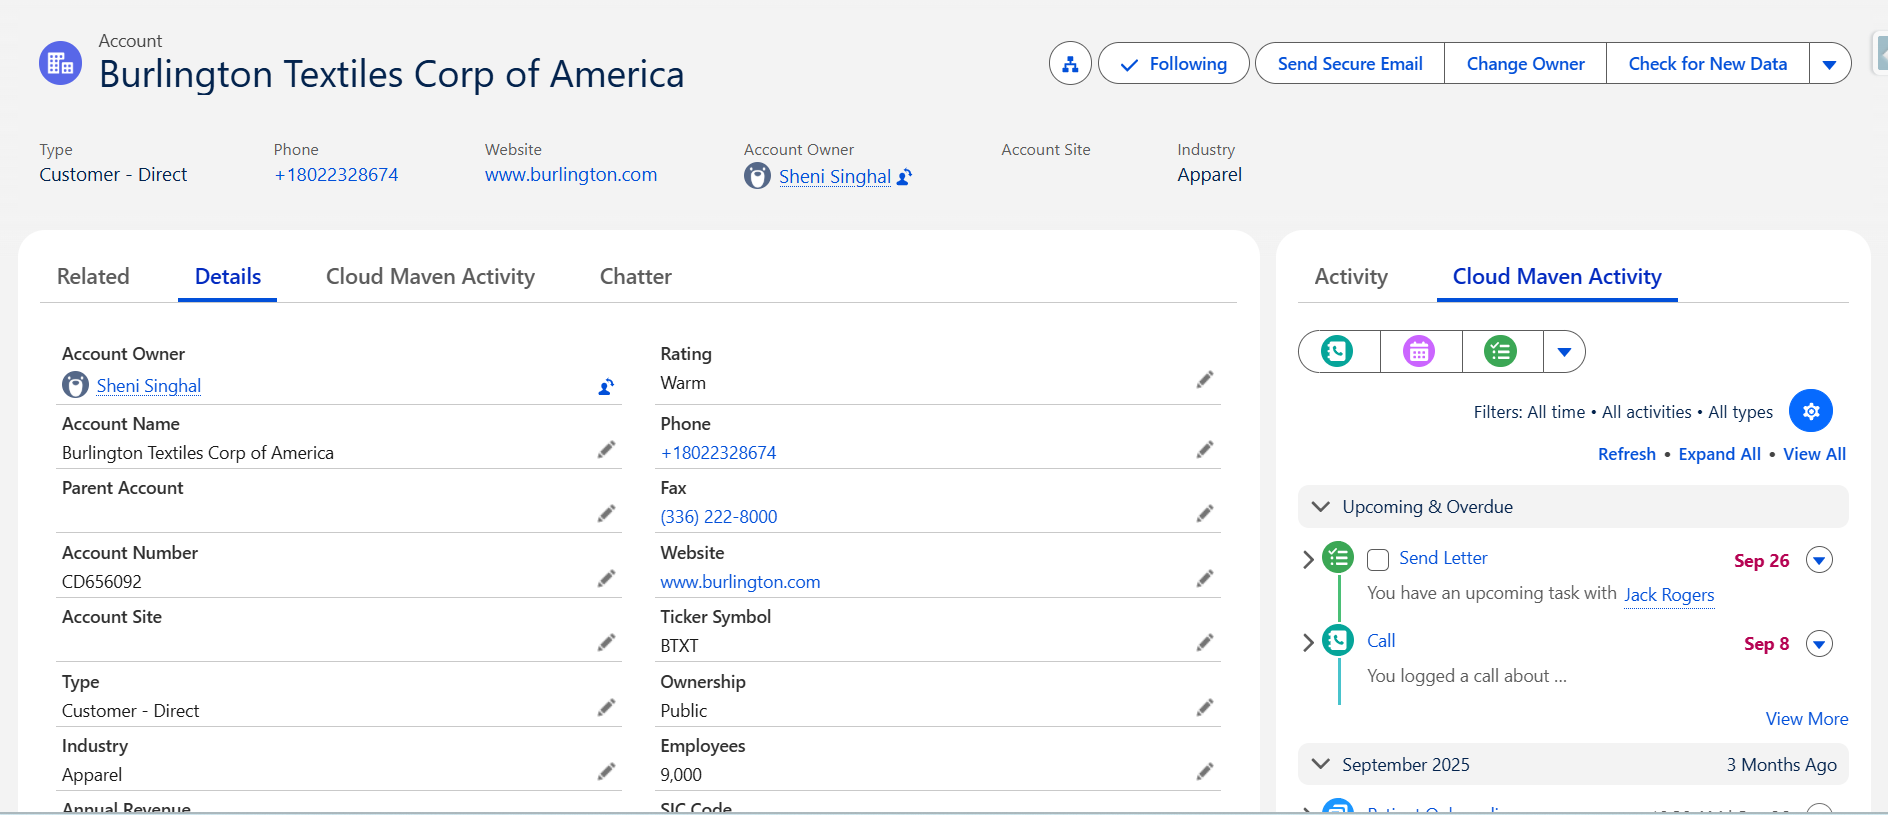Edit the Parent Account field pencil
Viewport: 1888px width, 815px height.
coord(606,514)
